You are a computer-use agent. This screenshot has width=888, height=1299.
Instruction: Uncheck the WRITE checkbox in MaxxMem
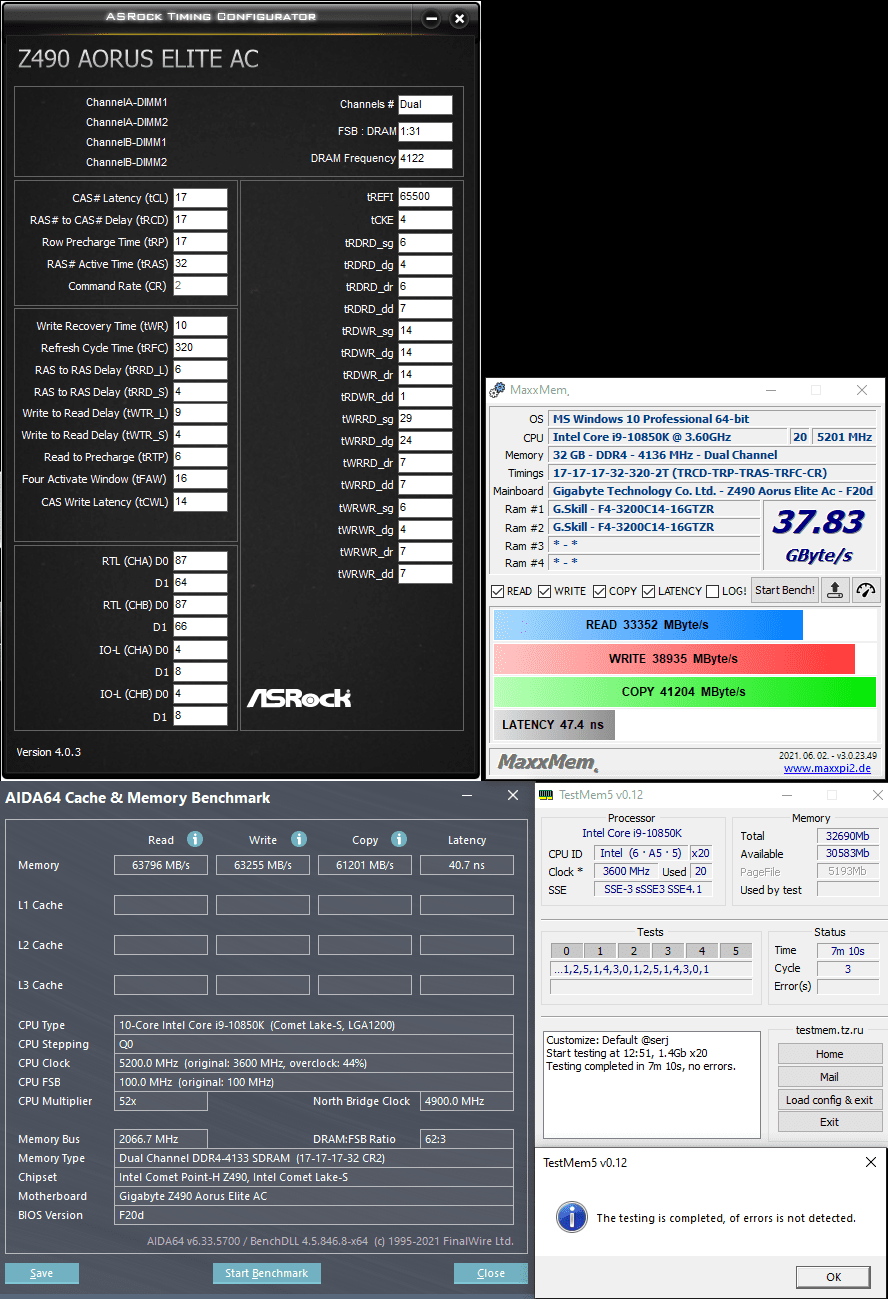pos(545,591)
